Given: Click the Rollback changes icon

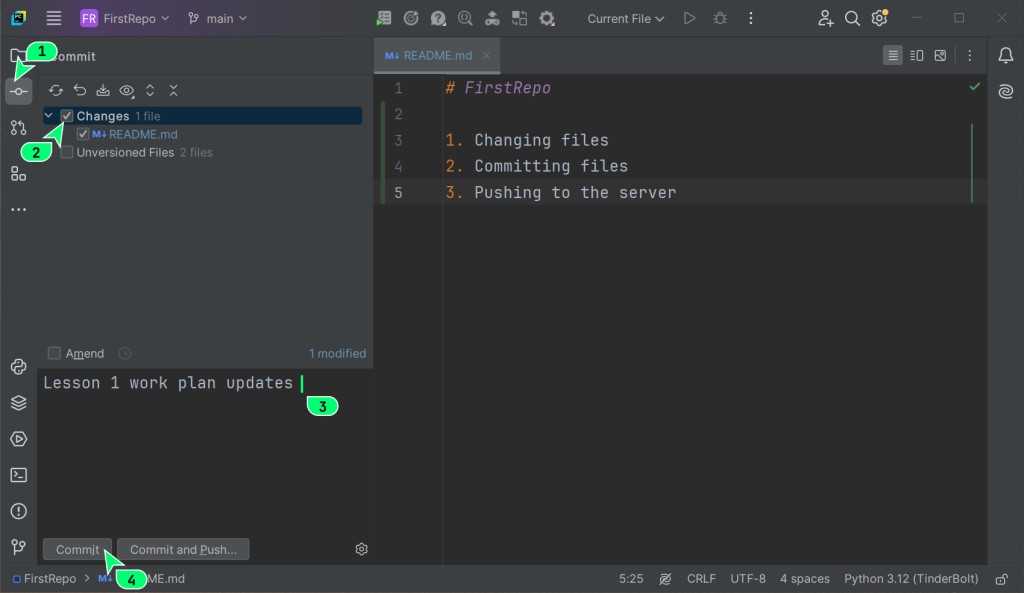Looking at the screenshot, I should pyautogui.click(x=80, y=90).
